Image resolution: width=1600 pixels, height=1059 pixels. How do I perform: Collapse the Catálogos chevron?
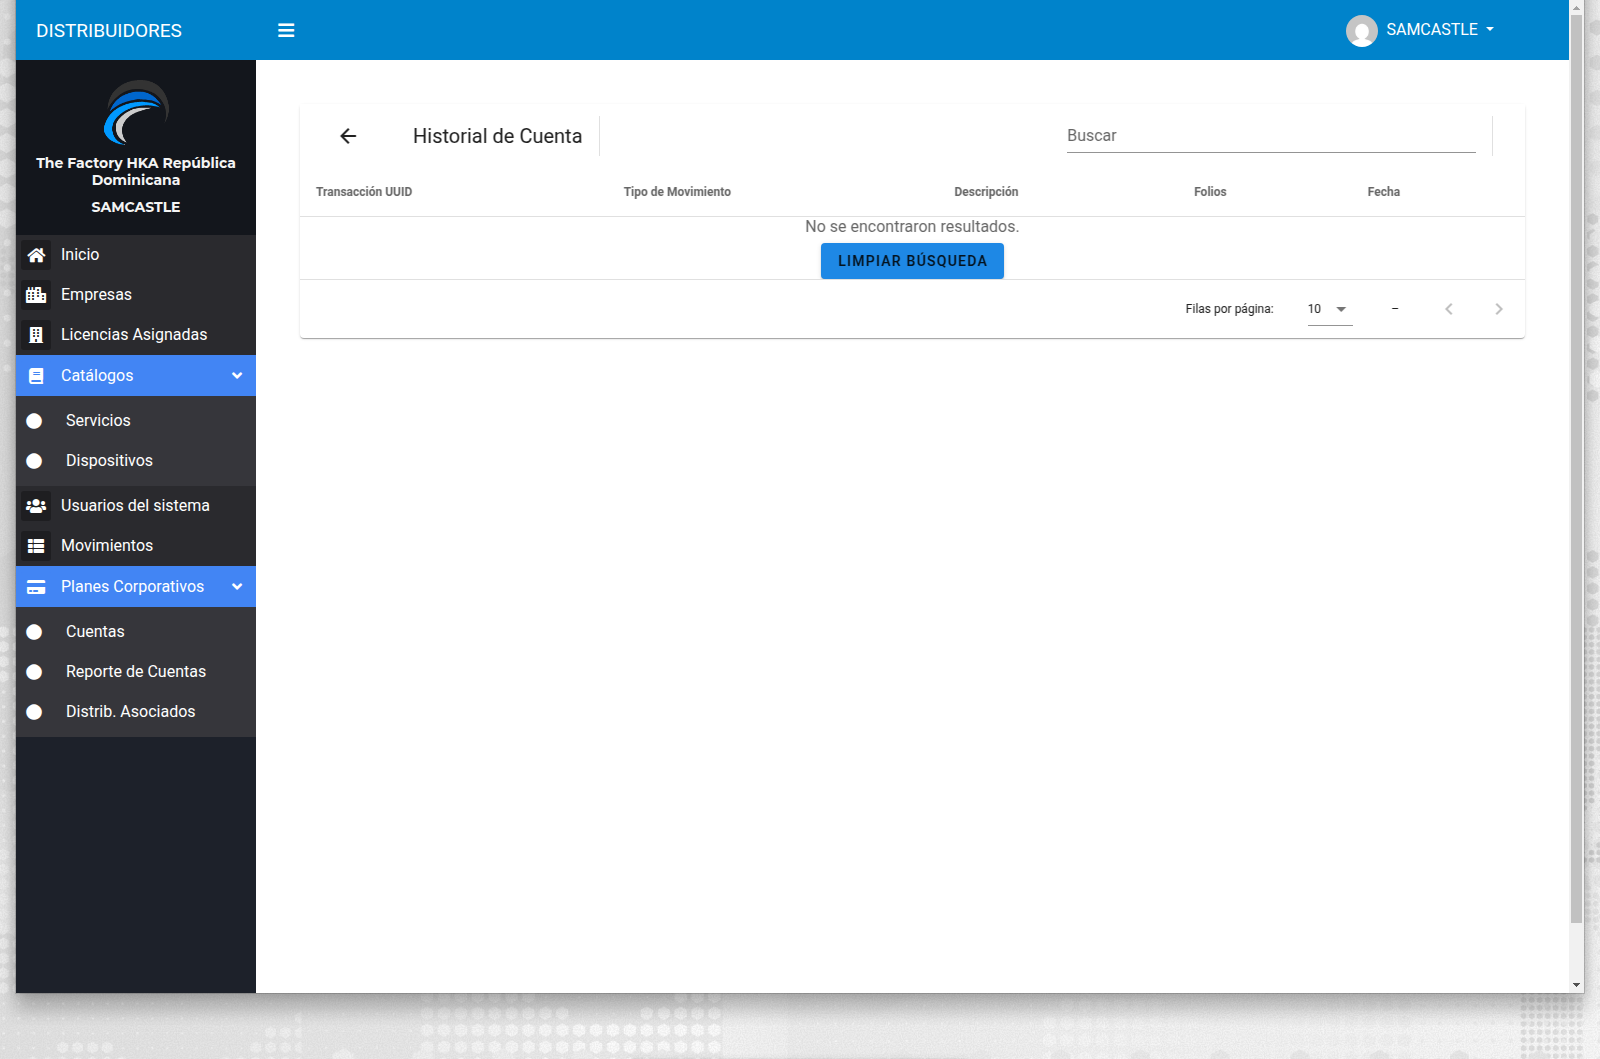click(237, 376)
